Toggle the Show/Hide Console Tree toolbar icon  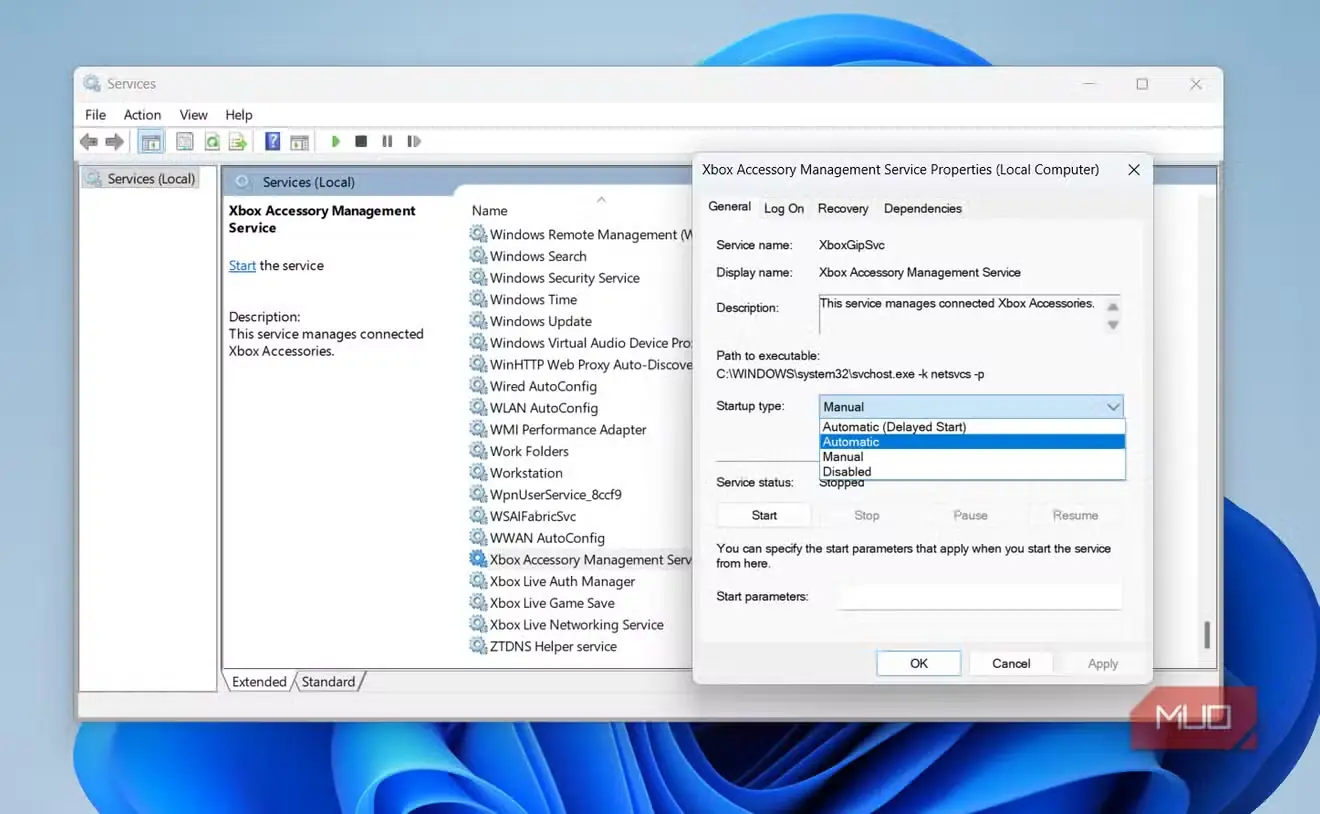(151, 142)
